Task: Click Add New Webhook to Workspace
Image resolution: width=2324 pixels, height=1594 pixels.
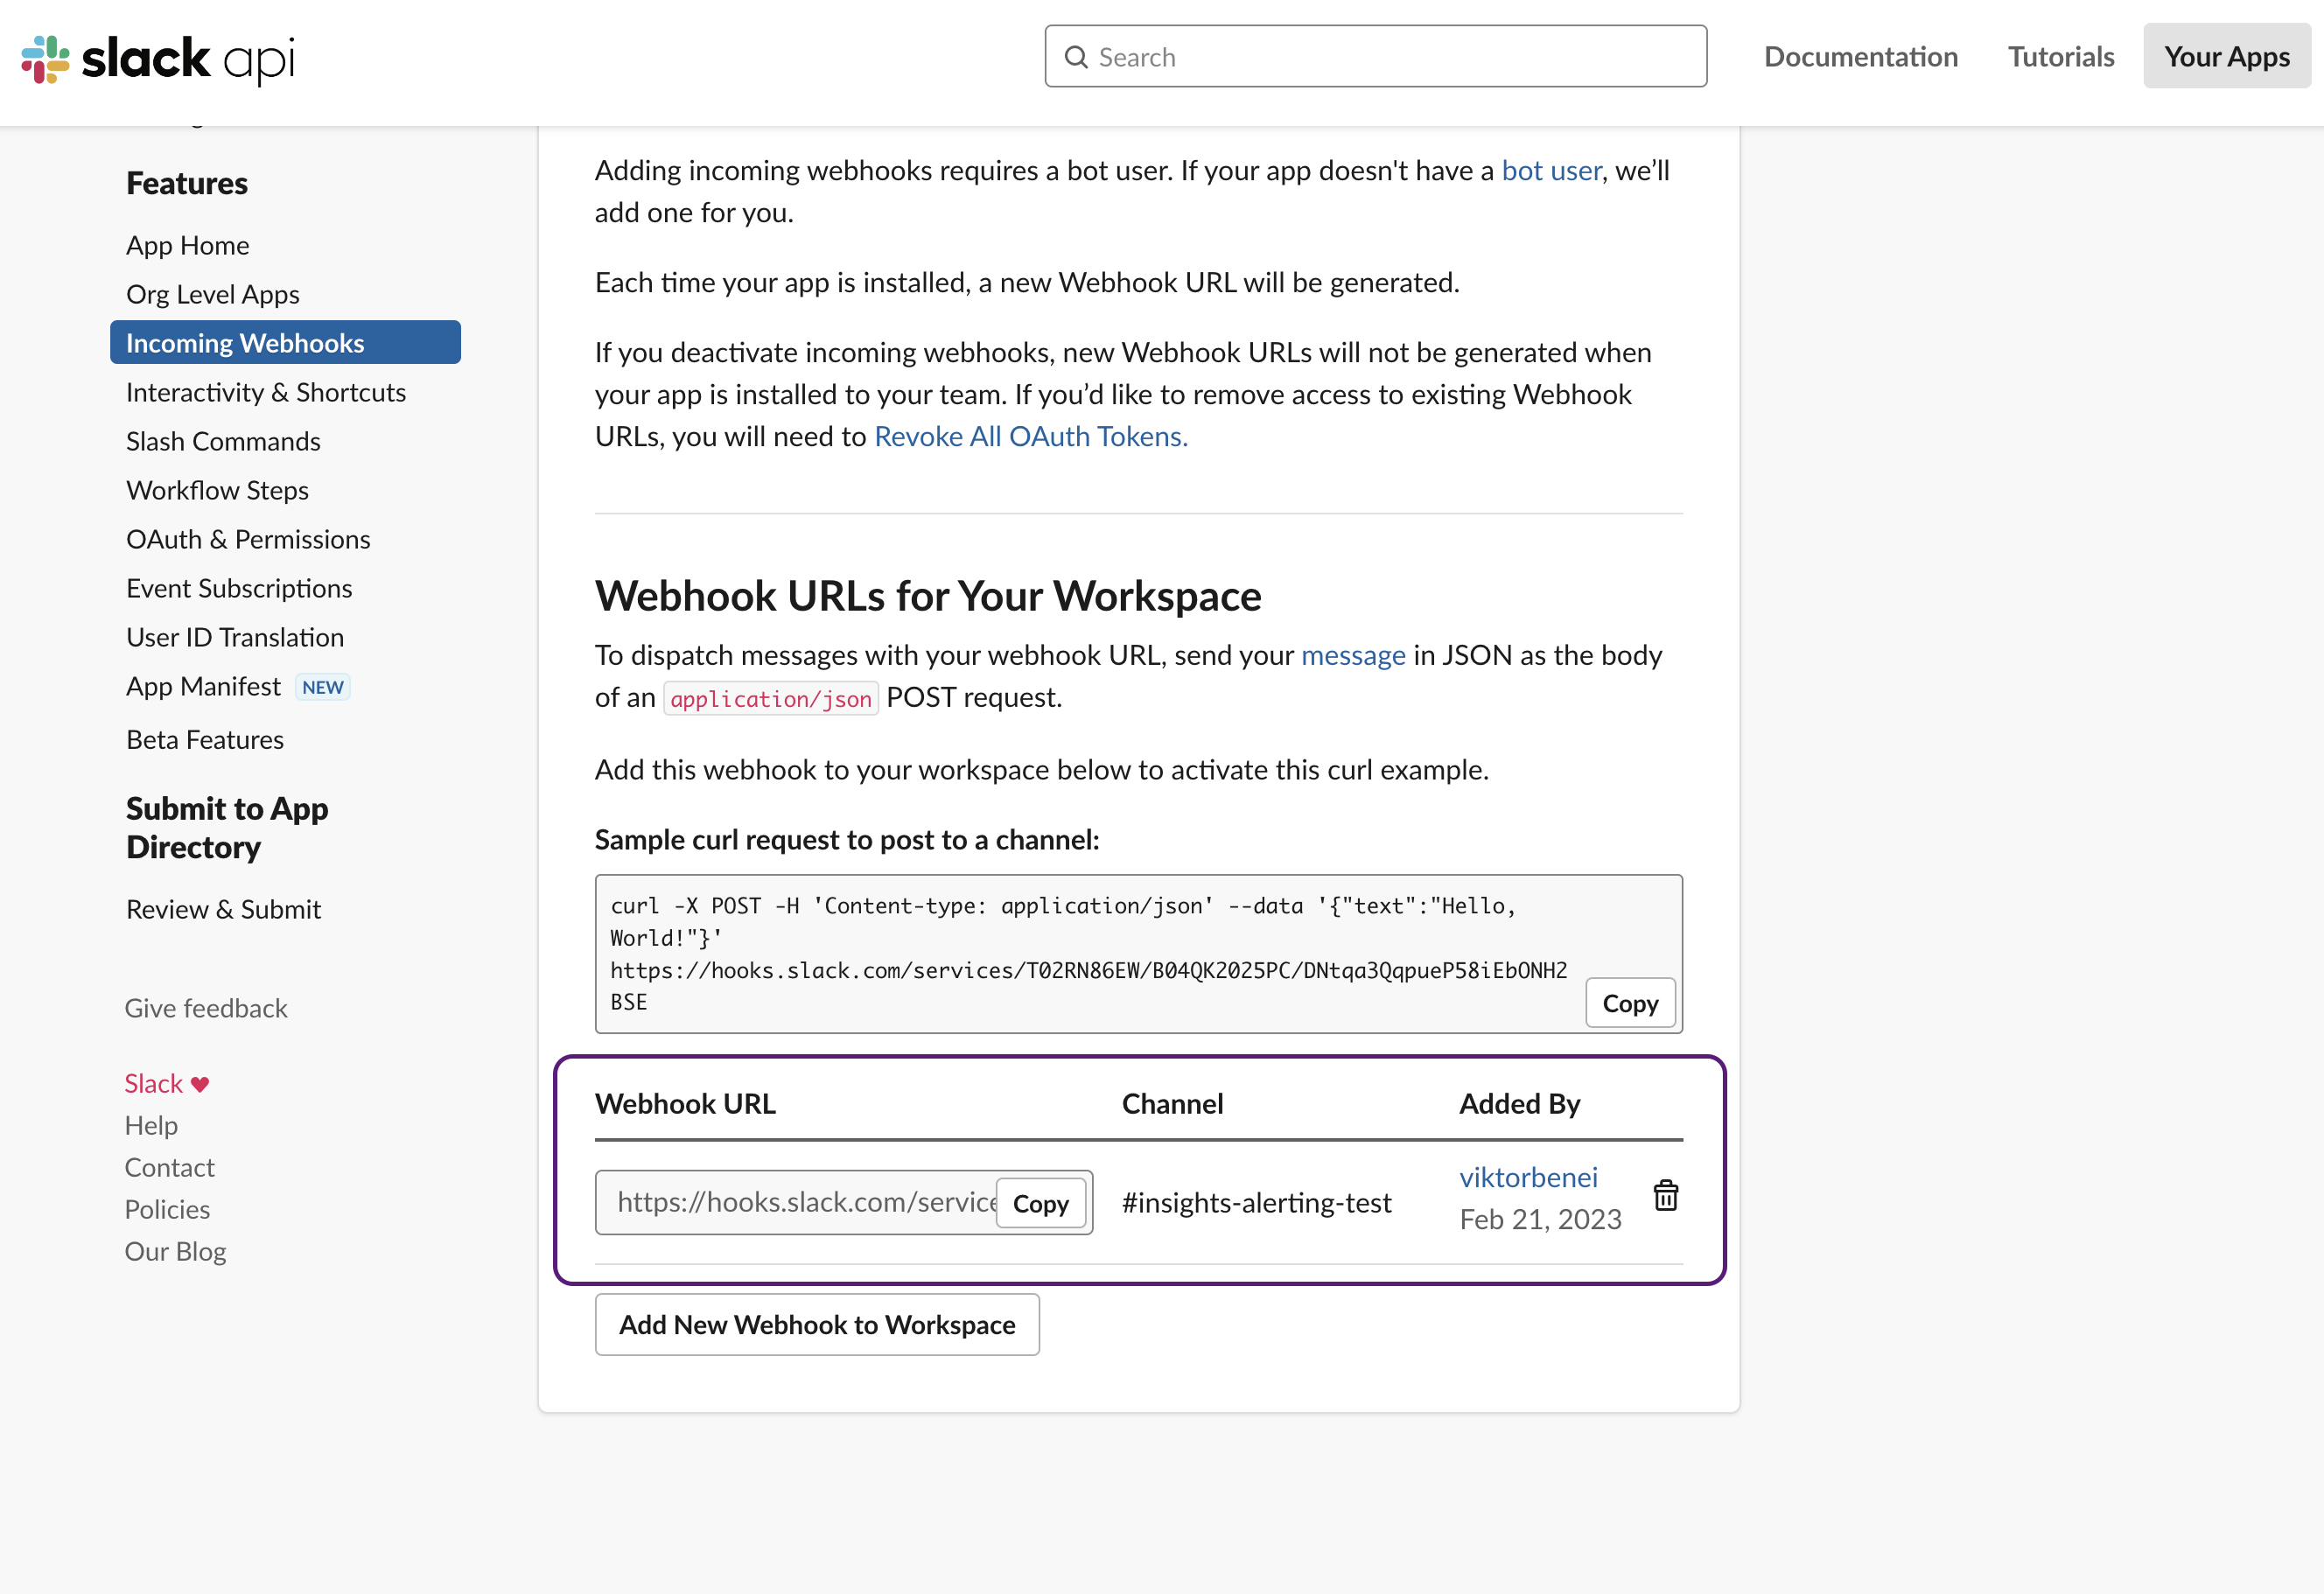Action: click(x=817, y=1324)
